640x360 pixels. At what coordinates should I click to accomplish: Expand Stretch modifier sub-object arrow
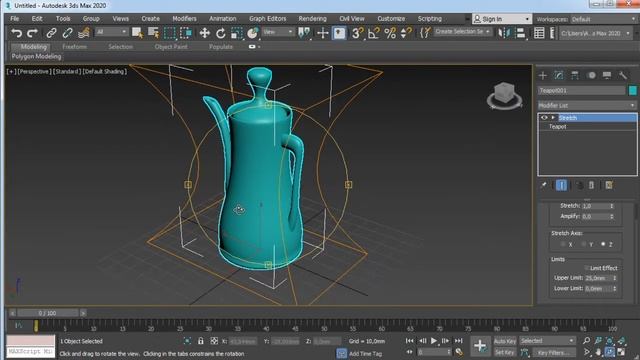click(553, 118)
